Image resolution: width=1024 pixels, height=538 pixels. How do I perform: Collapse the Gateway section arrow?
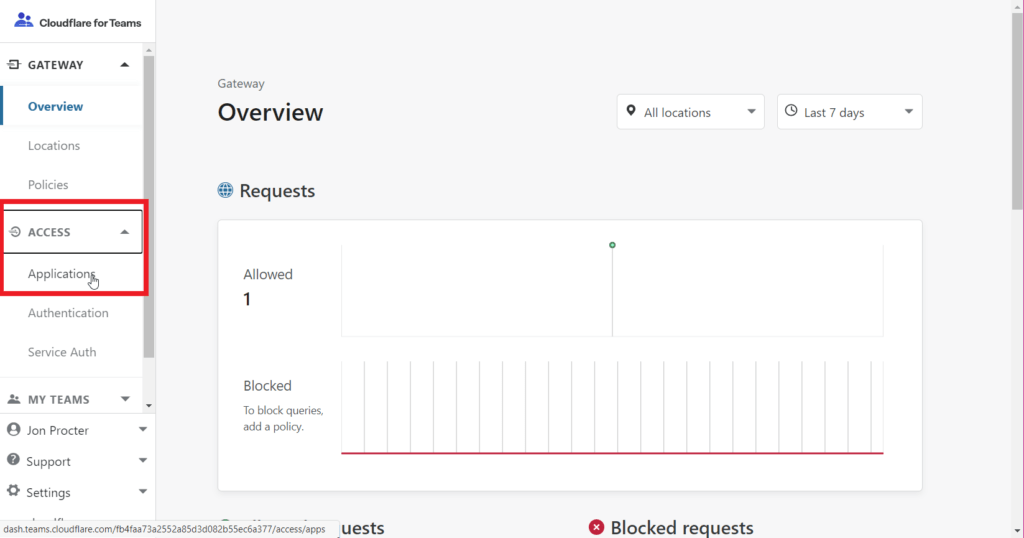coord(125,65)
